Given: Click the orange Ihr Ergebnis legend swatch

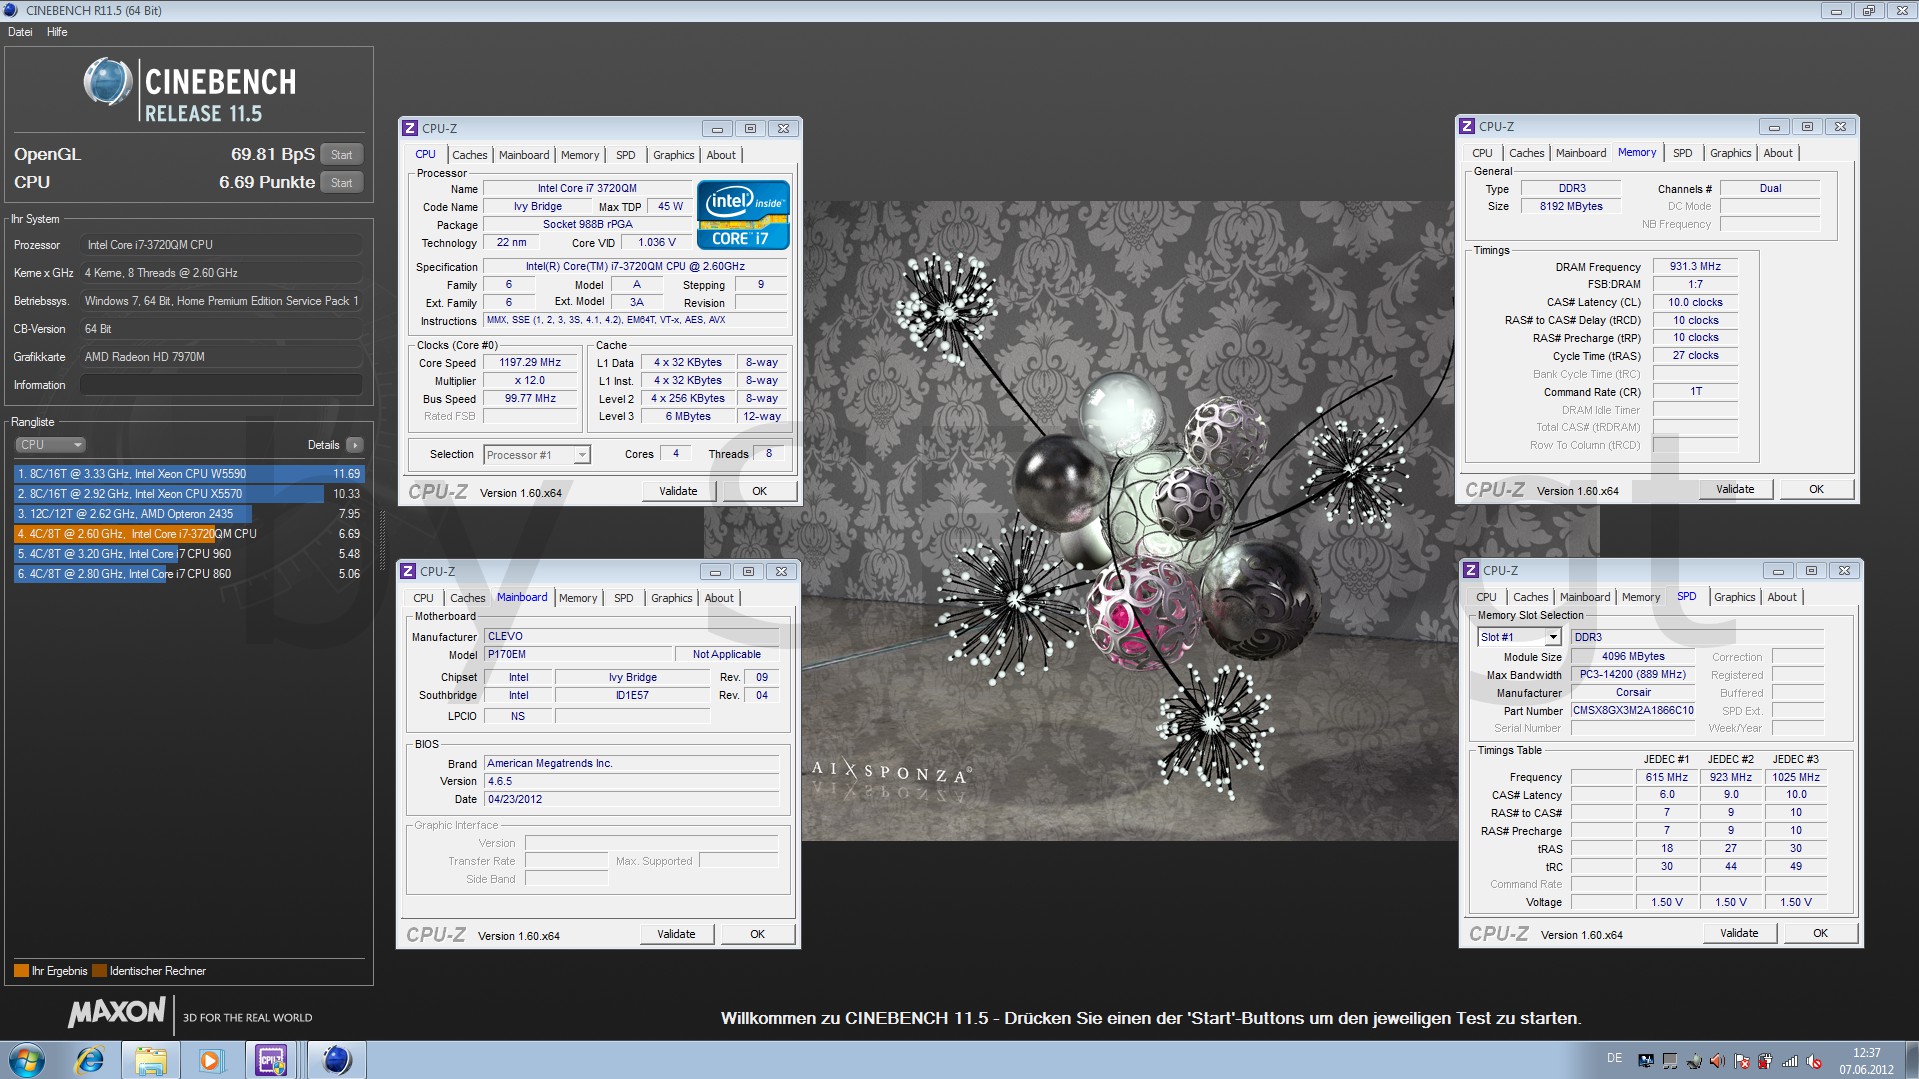Looking at the screenshot, I should pos(21,971).
